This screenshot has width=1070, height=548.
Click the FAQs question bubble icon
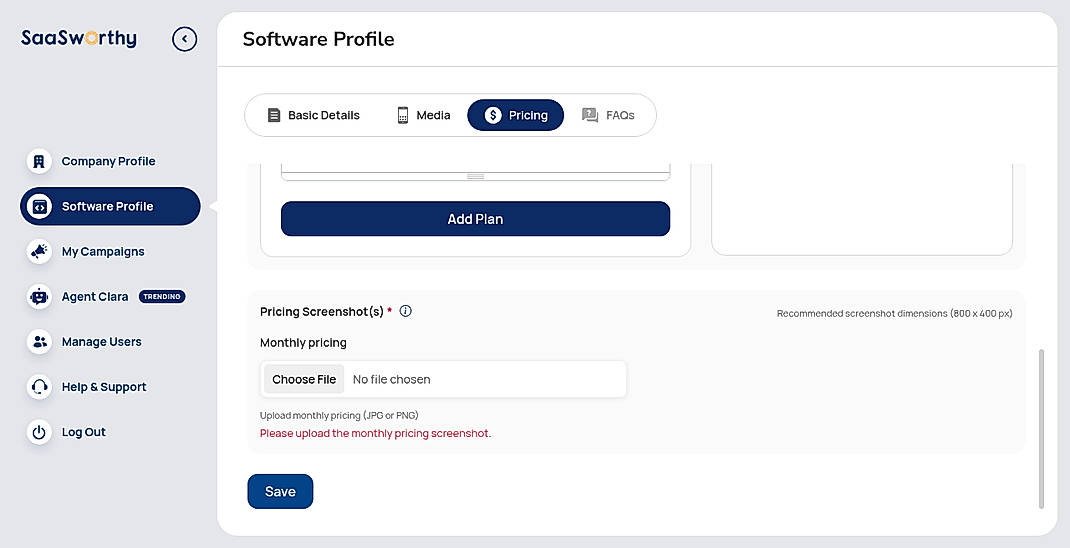[x=590, y=115]
